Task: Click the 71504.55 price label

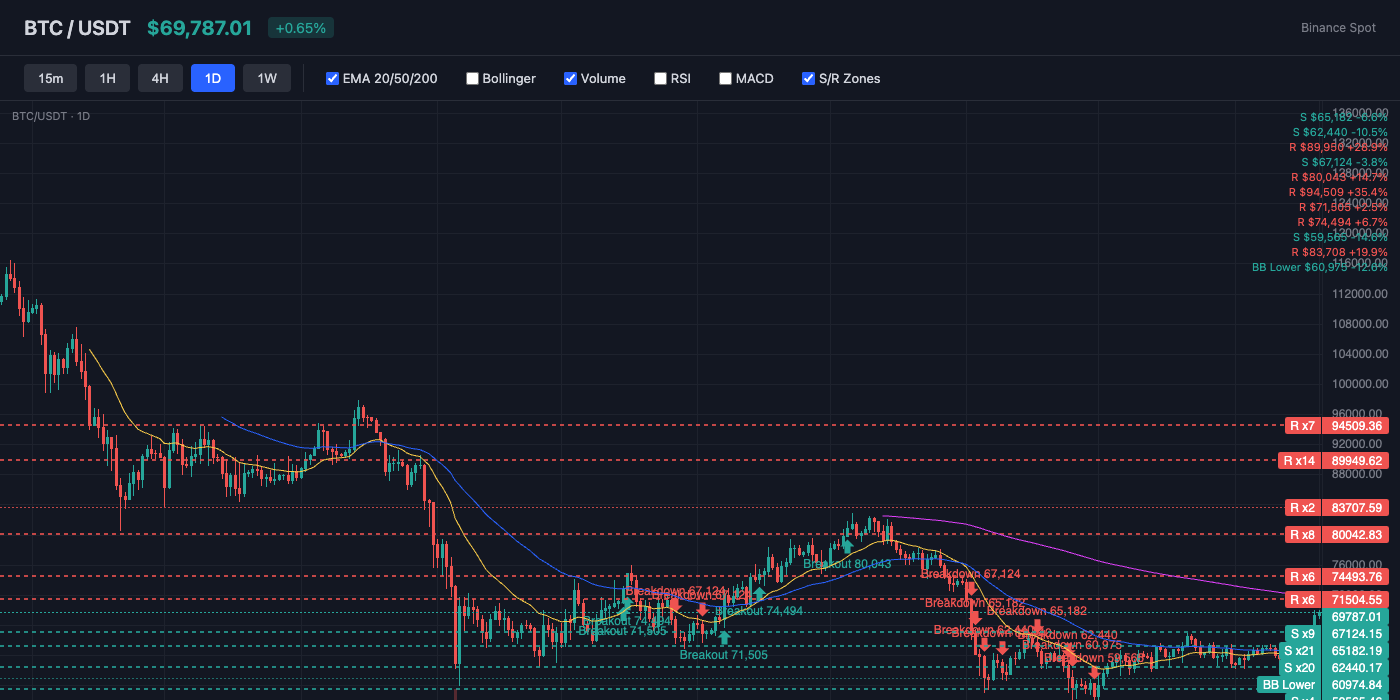Action: tap(1356, 599)
